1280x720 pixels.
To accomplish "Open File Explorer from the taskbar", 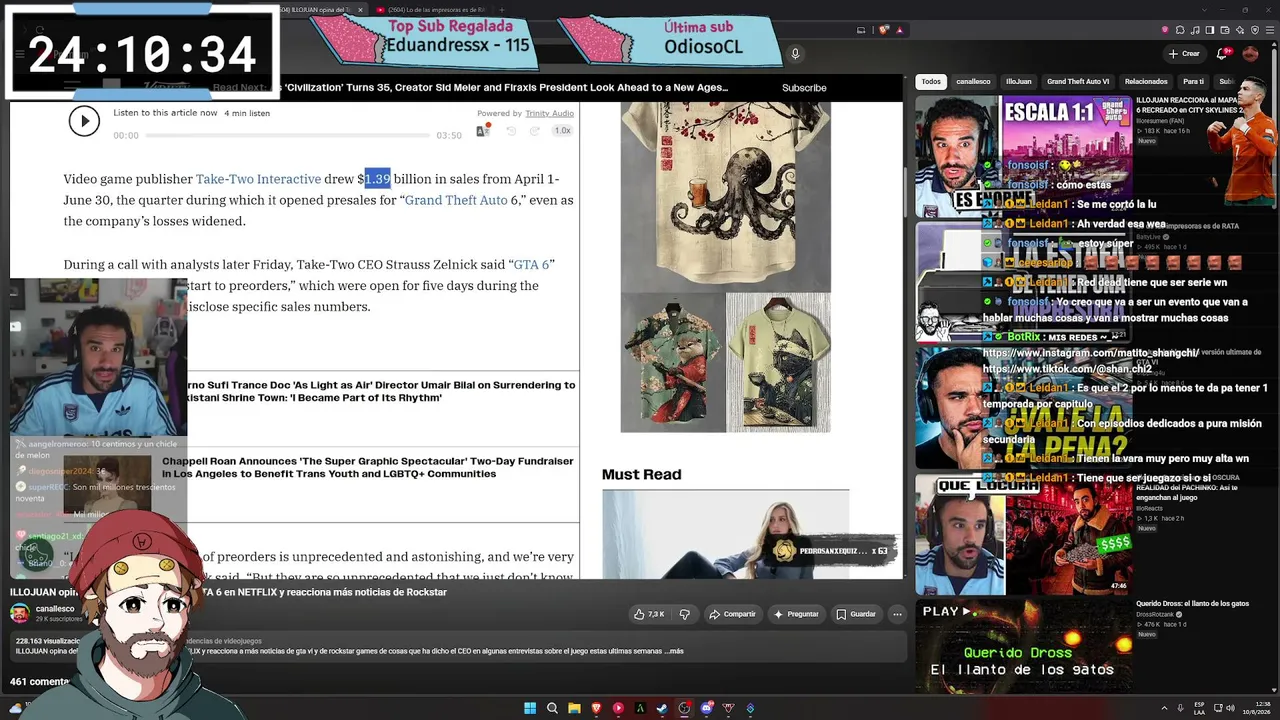I will (x=574, y=709).
